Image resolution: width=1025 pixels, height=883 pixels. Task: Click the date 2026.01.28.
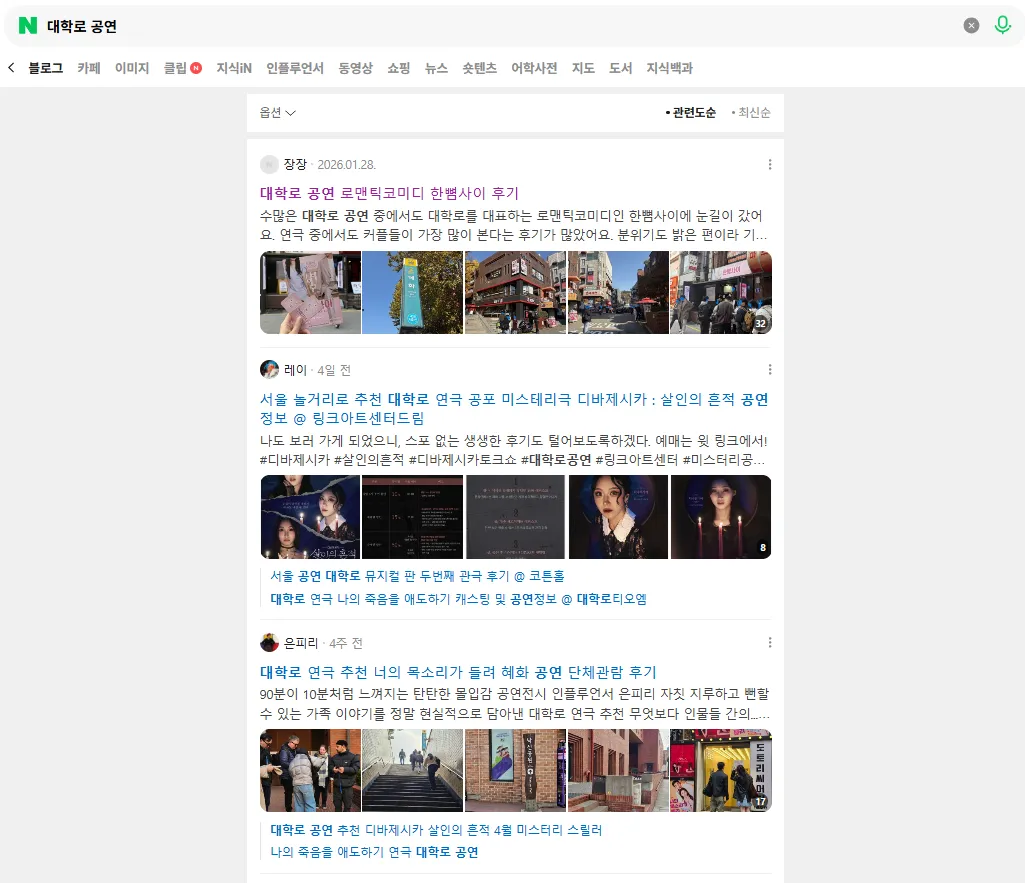coord(346,165)
